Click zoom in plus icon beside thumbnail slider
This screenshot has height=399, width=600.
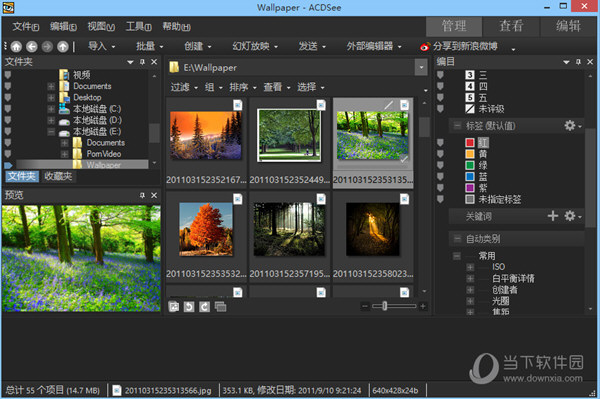(x=423, y=306)
